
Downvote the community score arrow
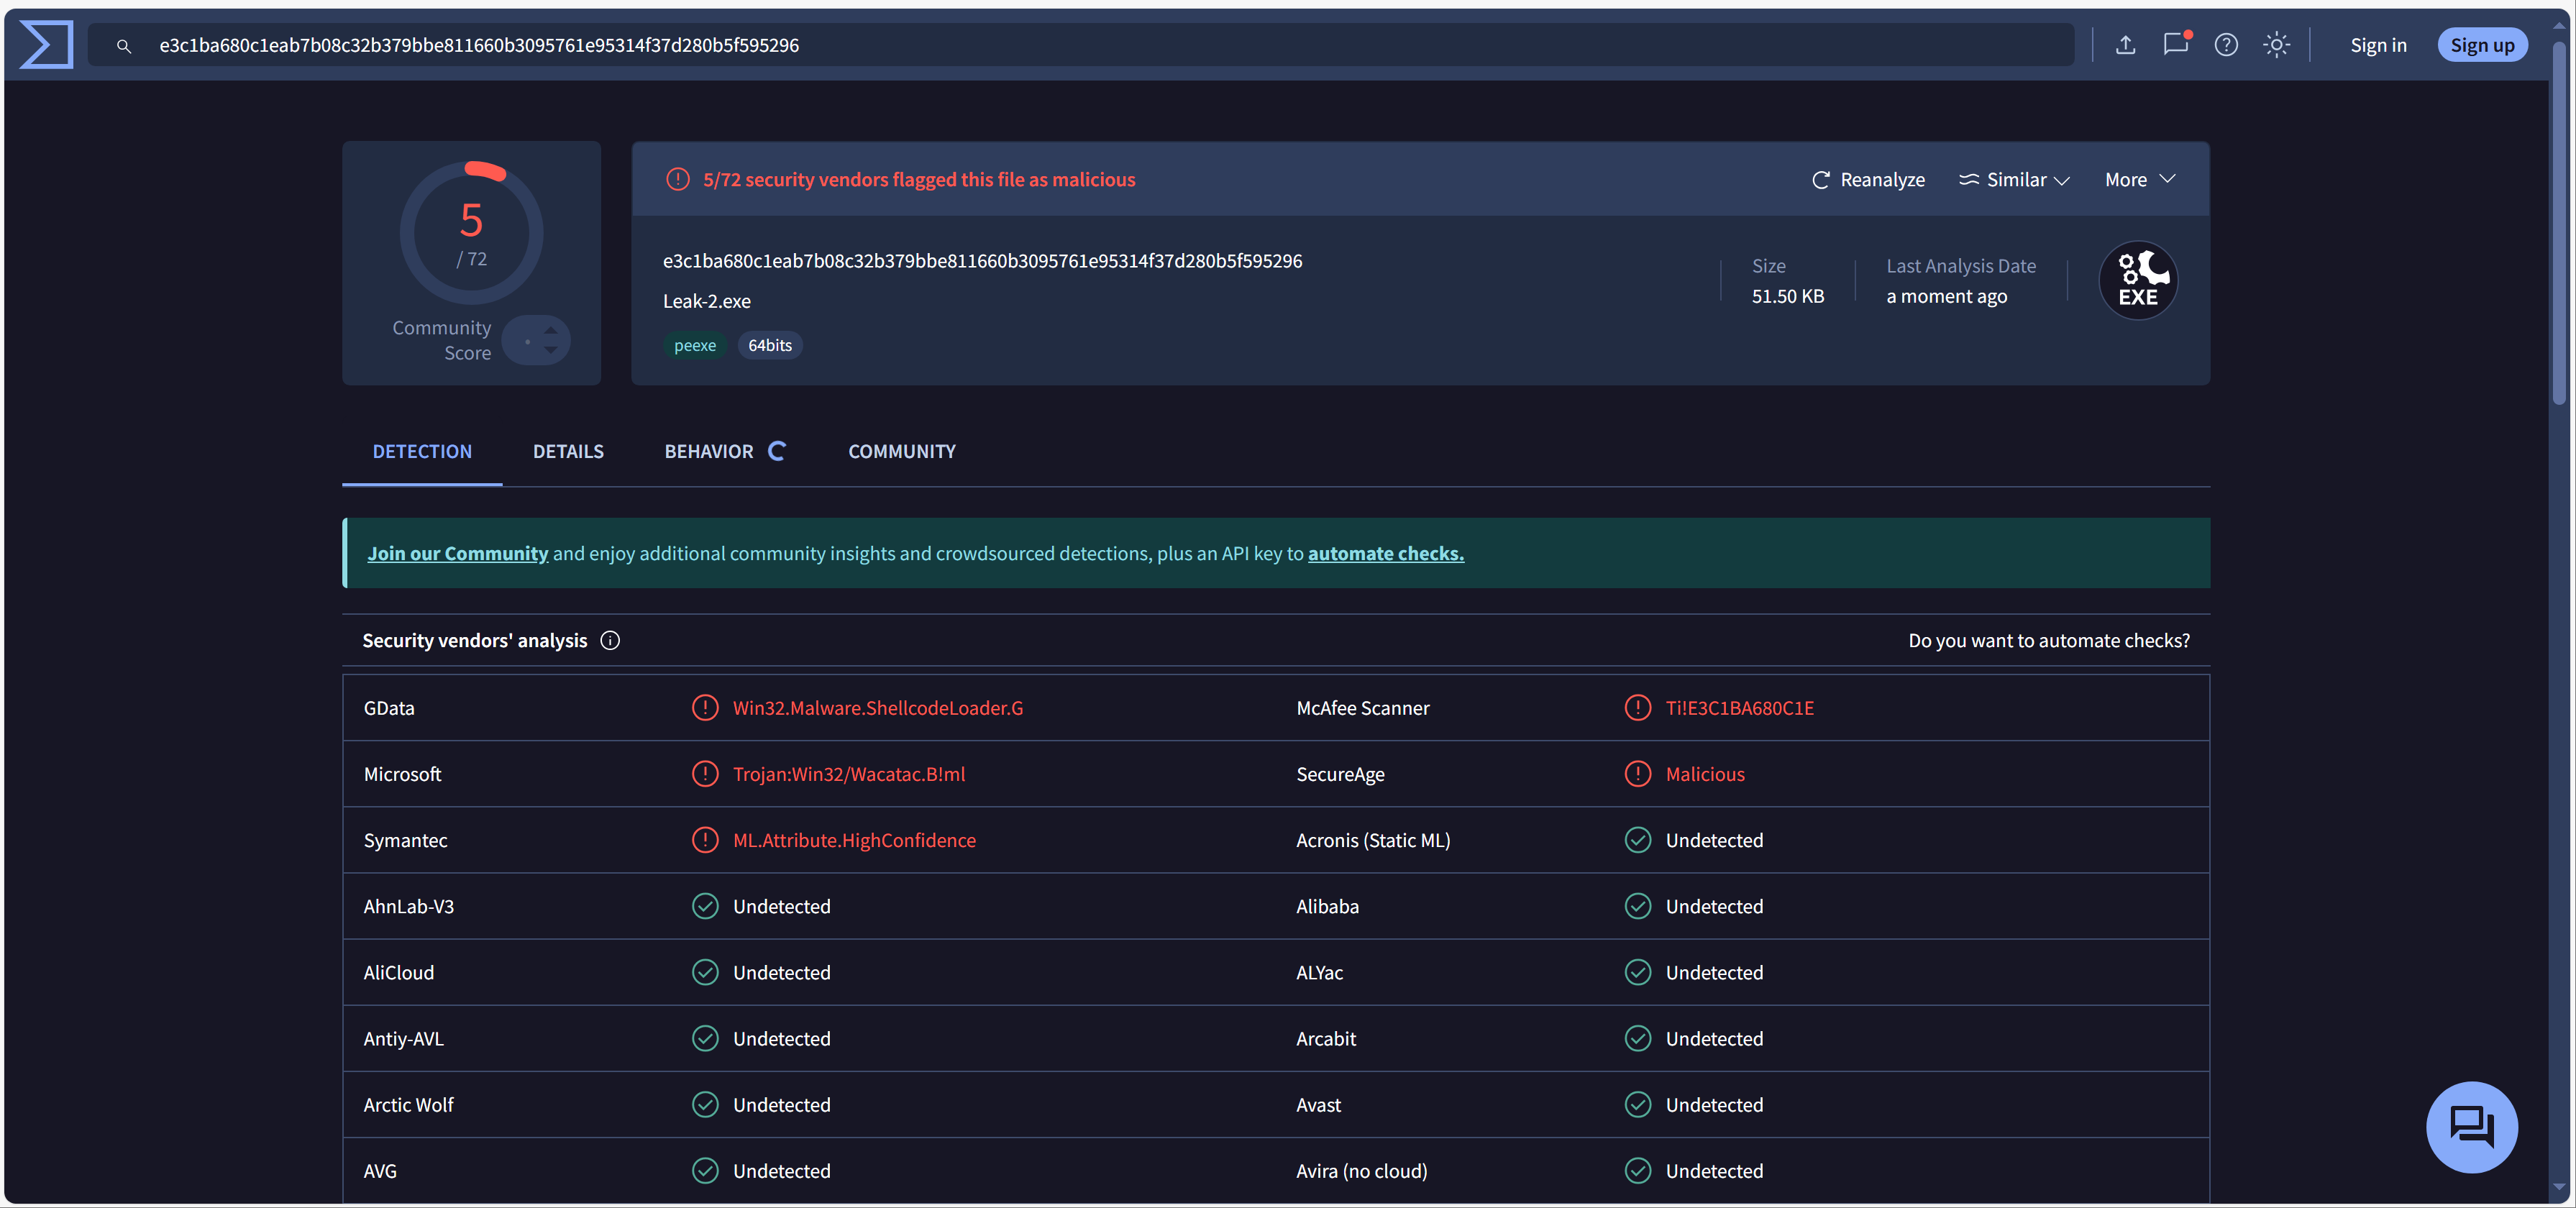551,351
